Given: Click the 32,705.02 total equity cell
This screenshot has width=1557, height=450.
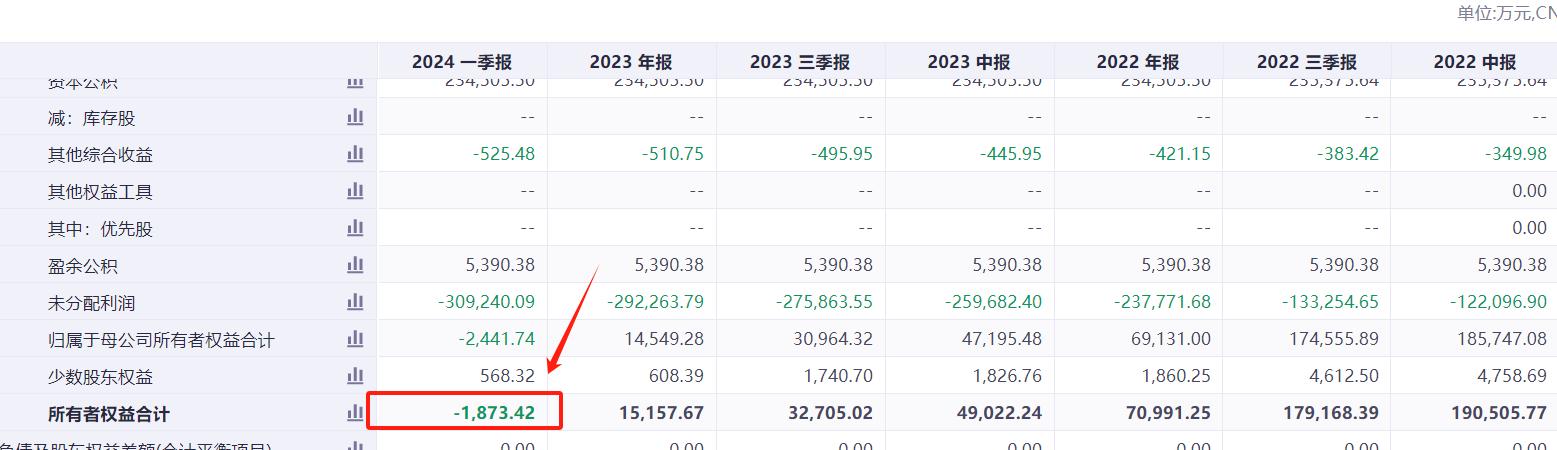Looking at the screenshot, I should point(830,414).
